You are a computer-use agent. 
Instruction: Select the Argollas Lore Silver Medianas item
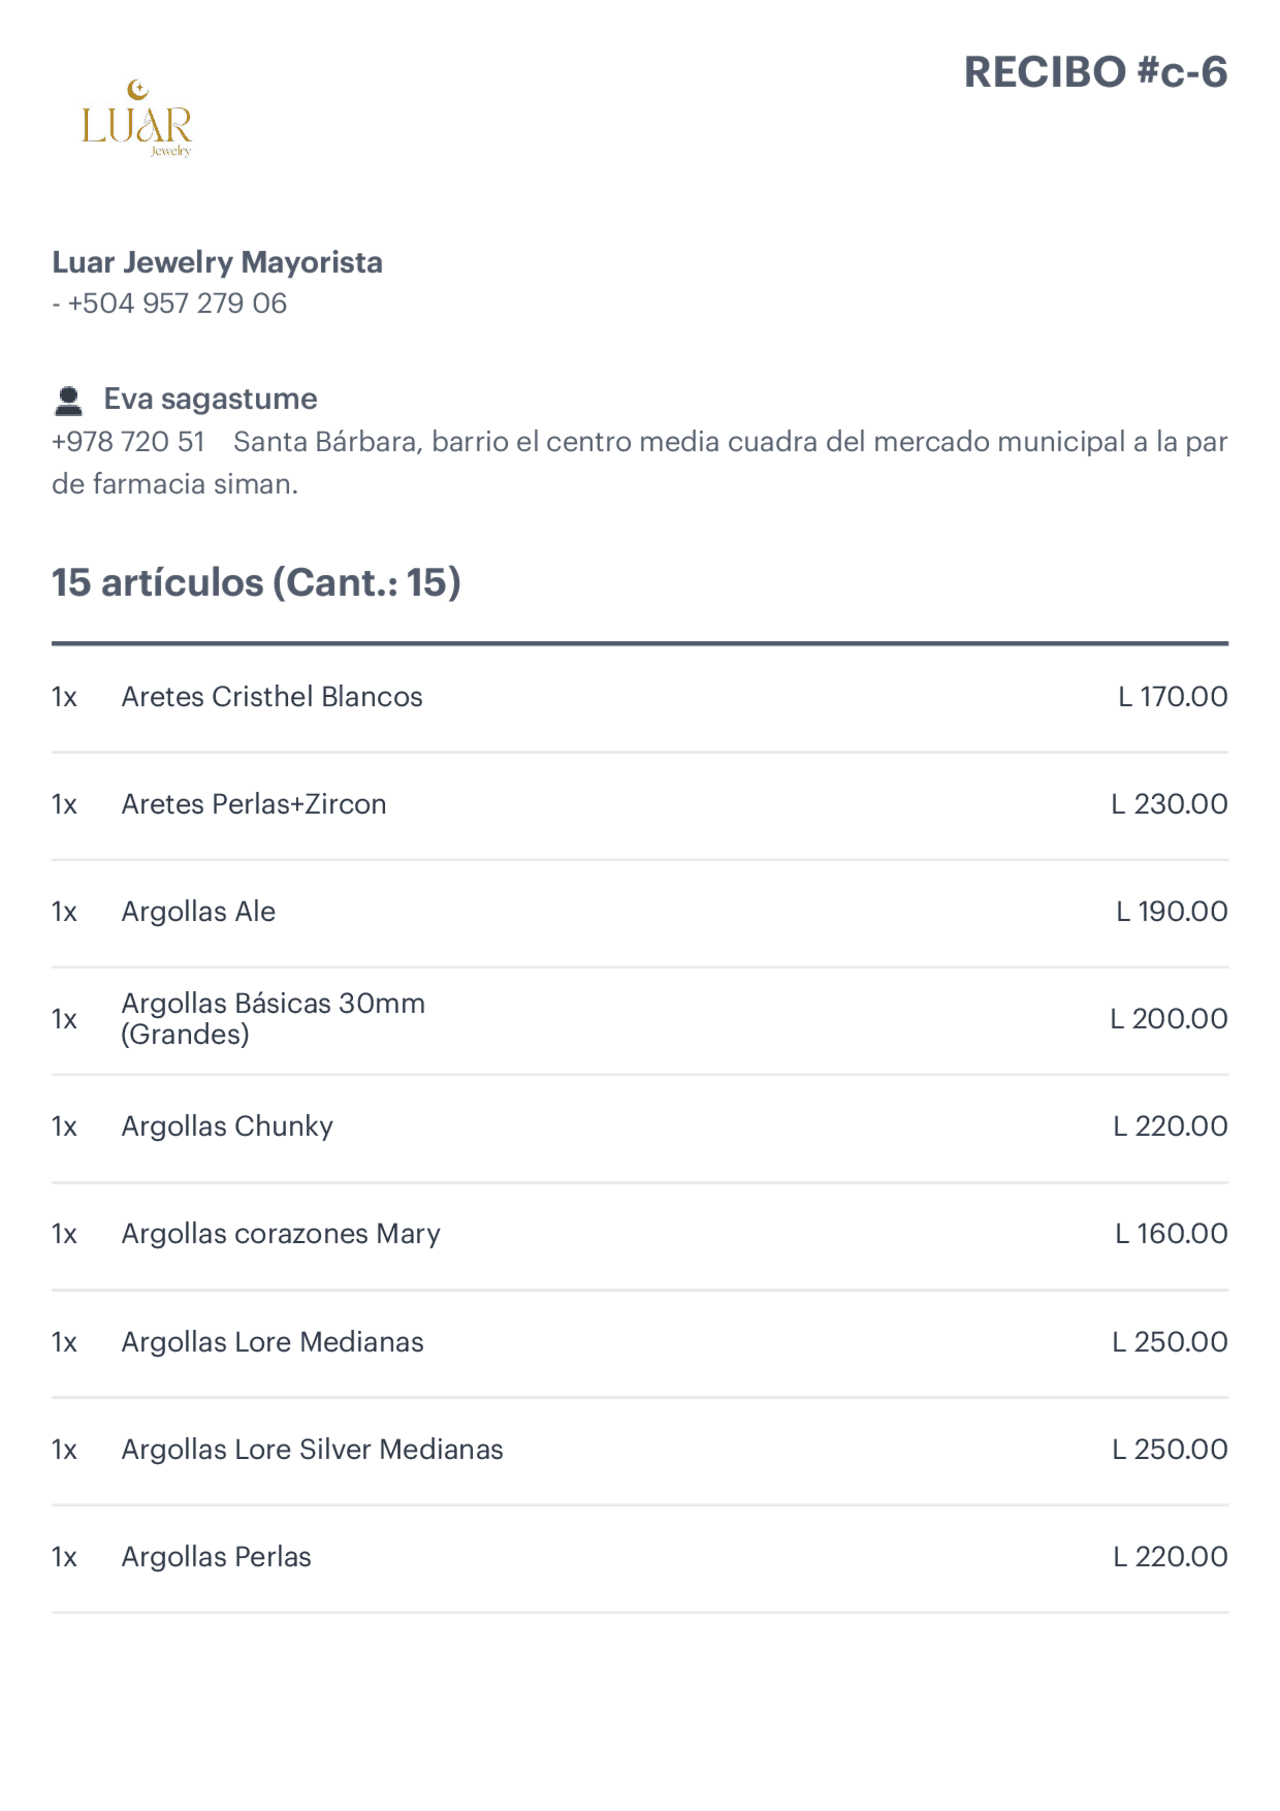coord(312,1450)
